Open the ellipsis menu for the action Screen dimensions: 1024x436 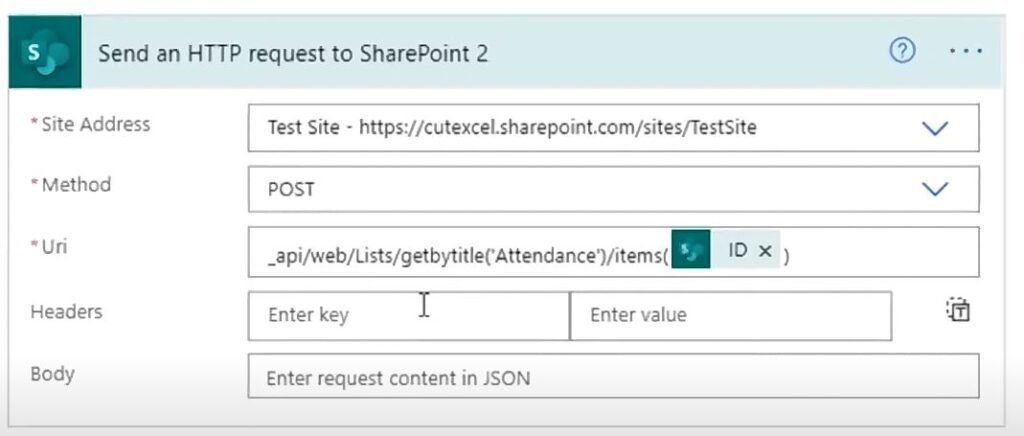(x=966, y=50)
